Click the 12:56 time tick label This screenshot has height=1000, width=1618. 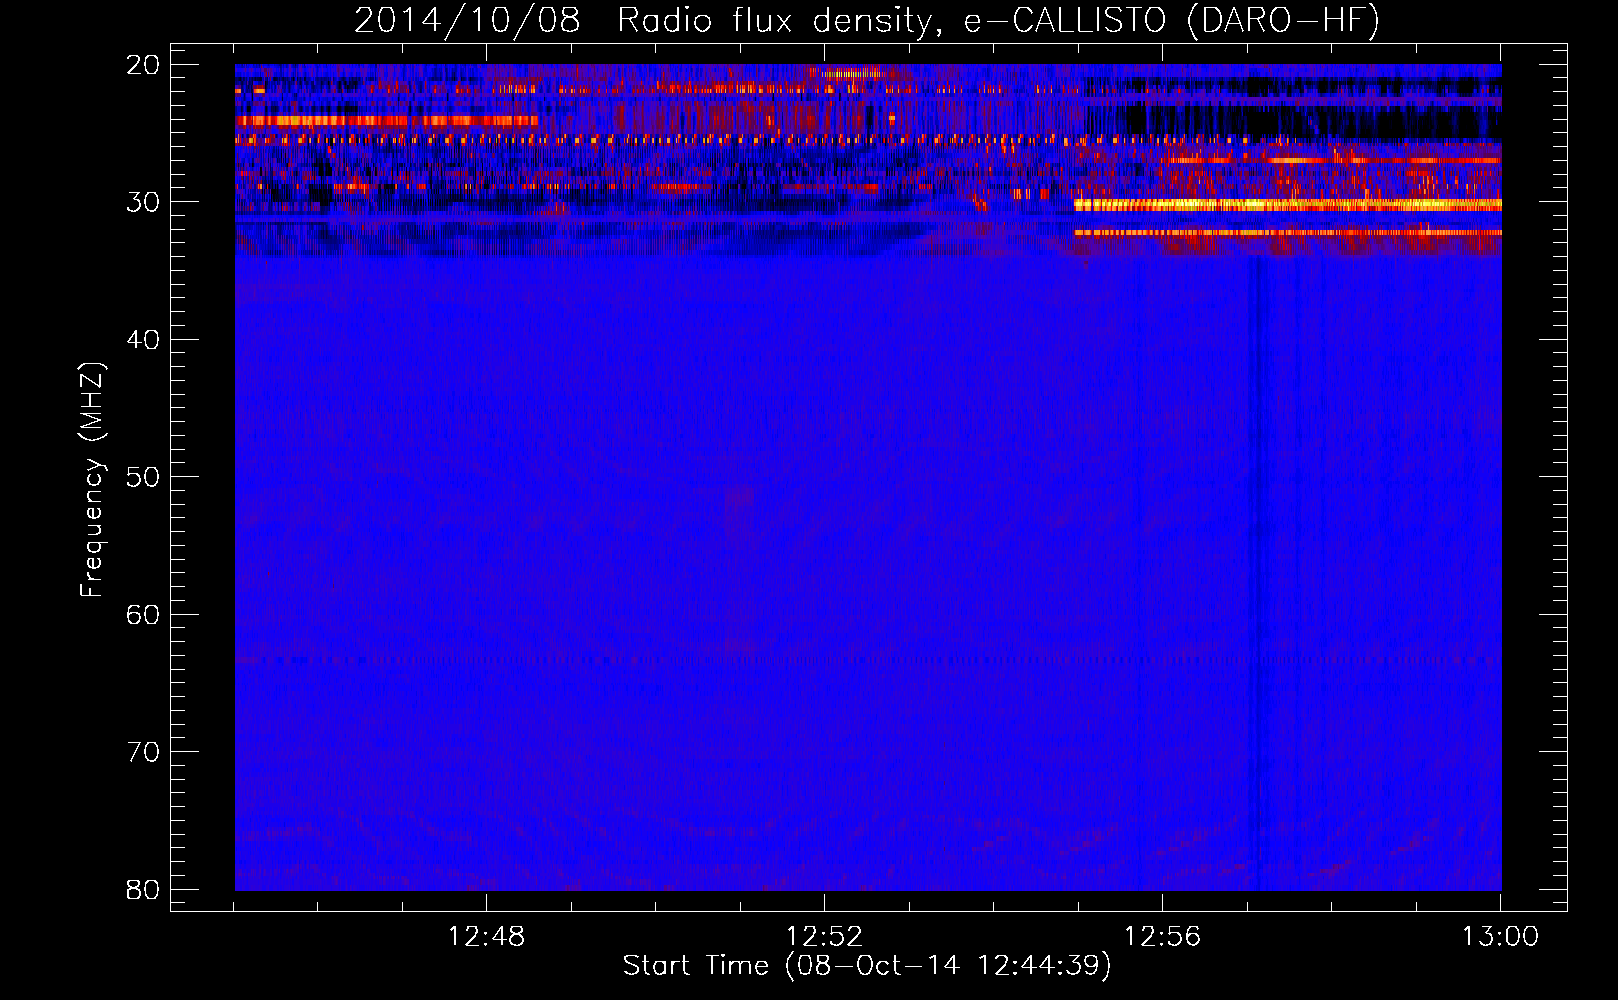point(1162,937)
